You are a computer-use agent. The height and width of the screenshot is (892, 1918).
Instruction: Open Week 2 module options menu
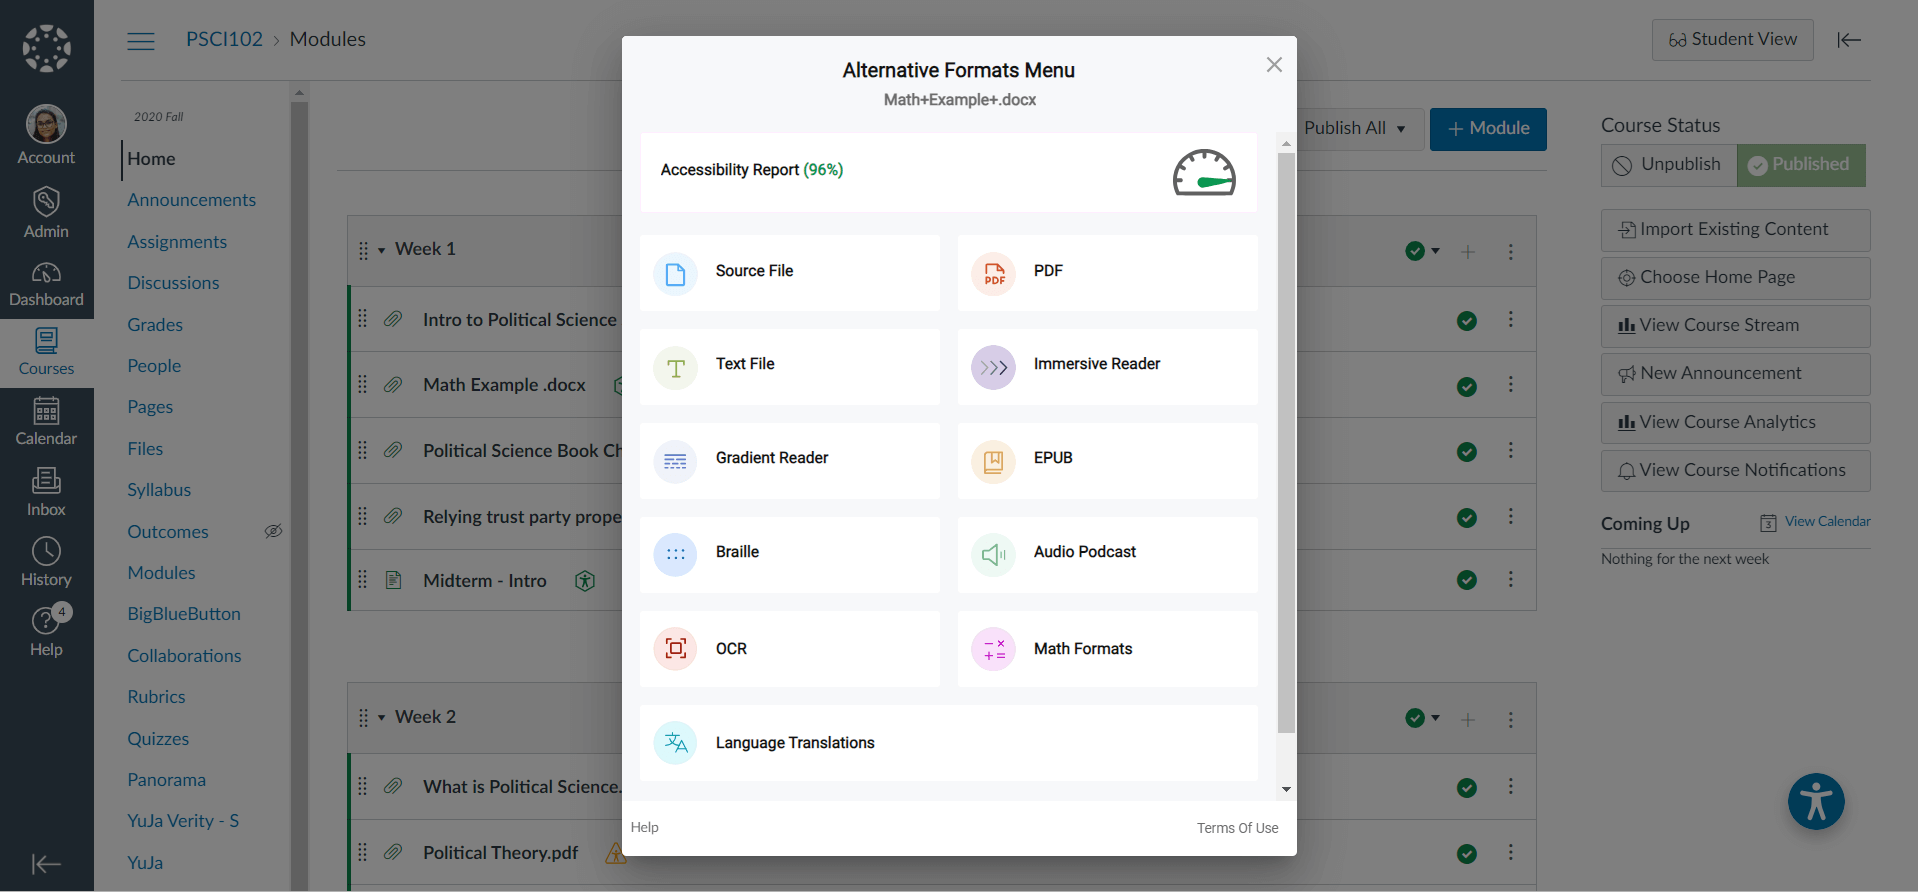pos(1511,719)
